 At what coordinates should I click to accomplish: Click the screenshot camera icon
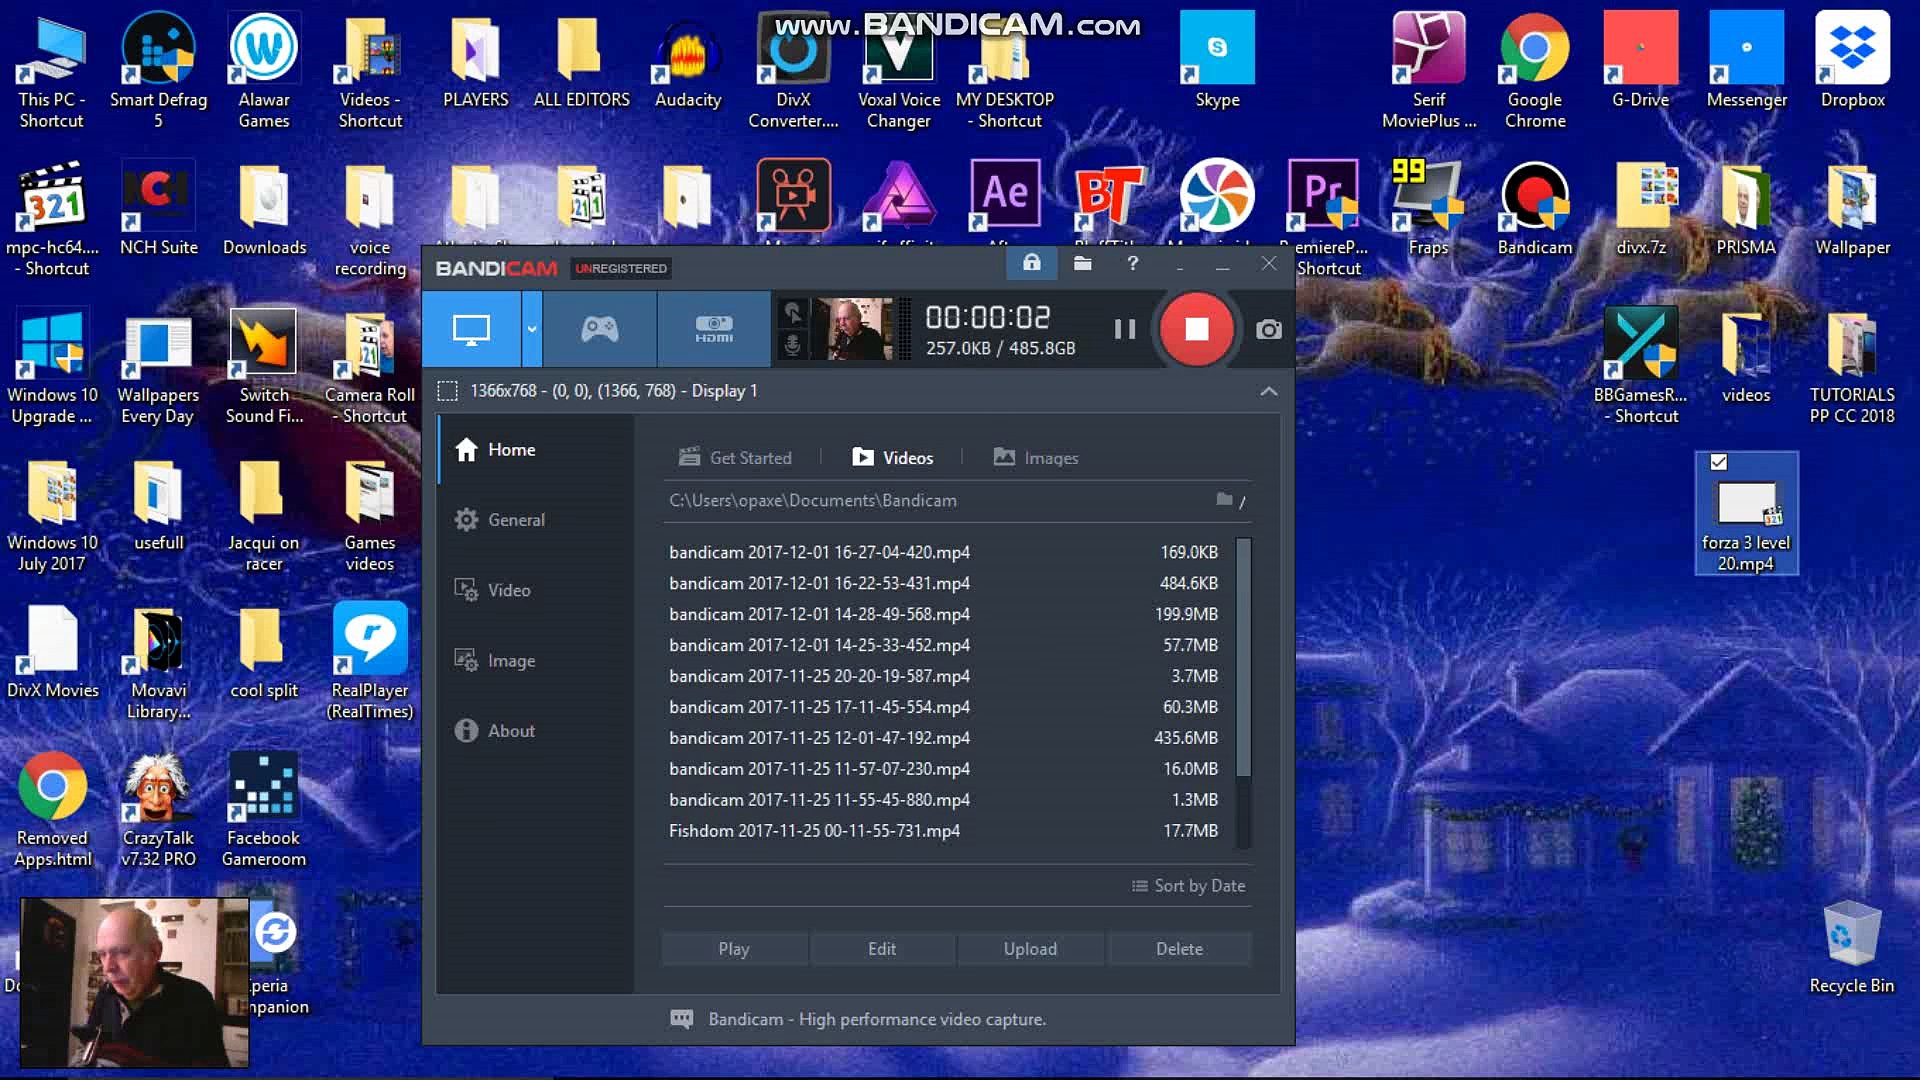point(1268,330)
